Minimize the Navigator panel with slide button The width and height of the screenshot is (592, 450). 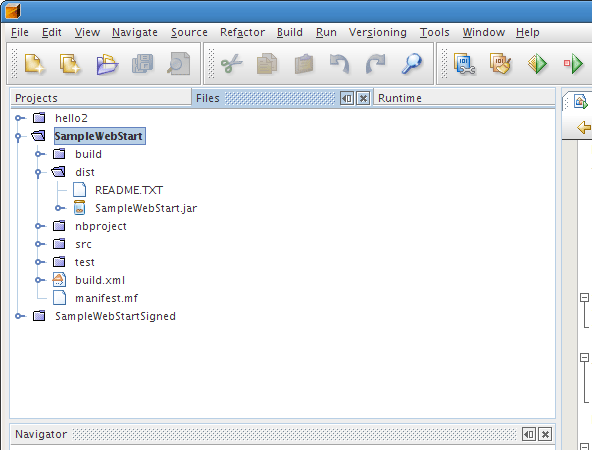529,435
